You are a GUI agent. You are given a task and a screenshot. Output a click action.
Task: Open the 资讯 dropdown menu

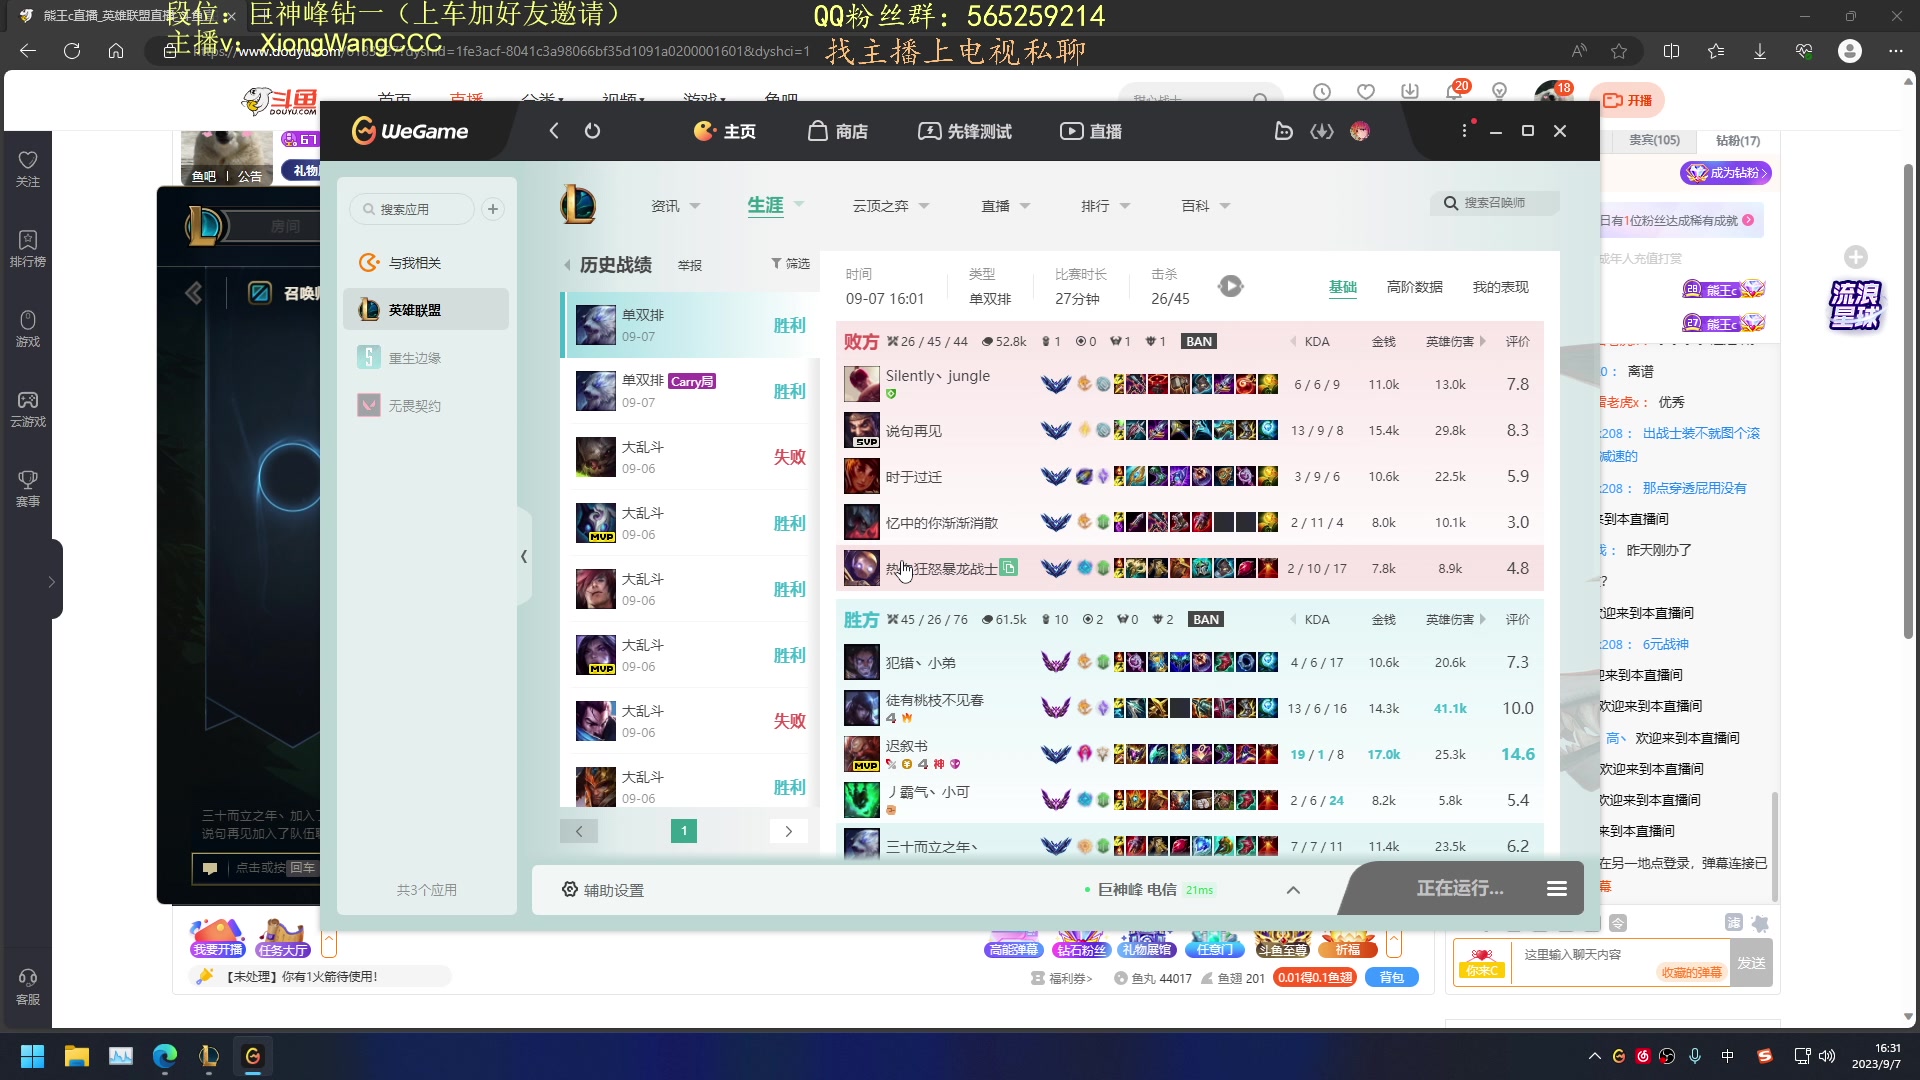click(675, 206)
